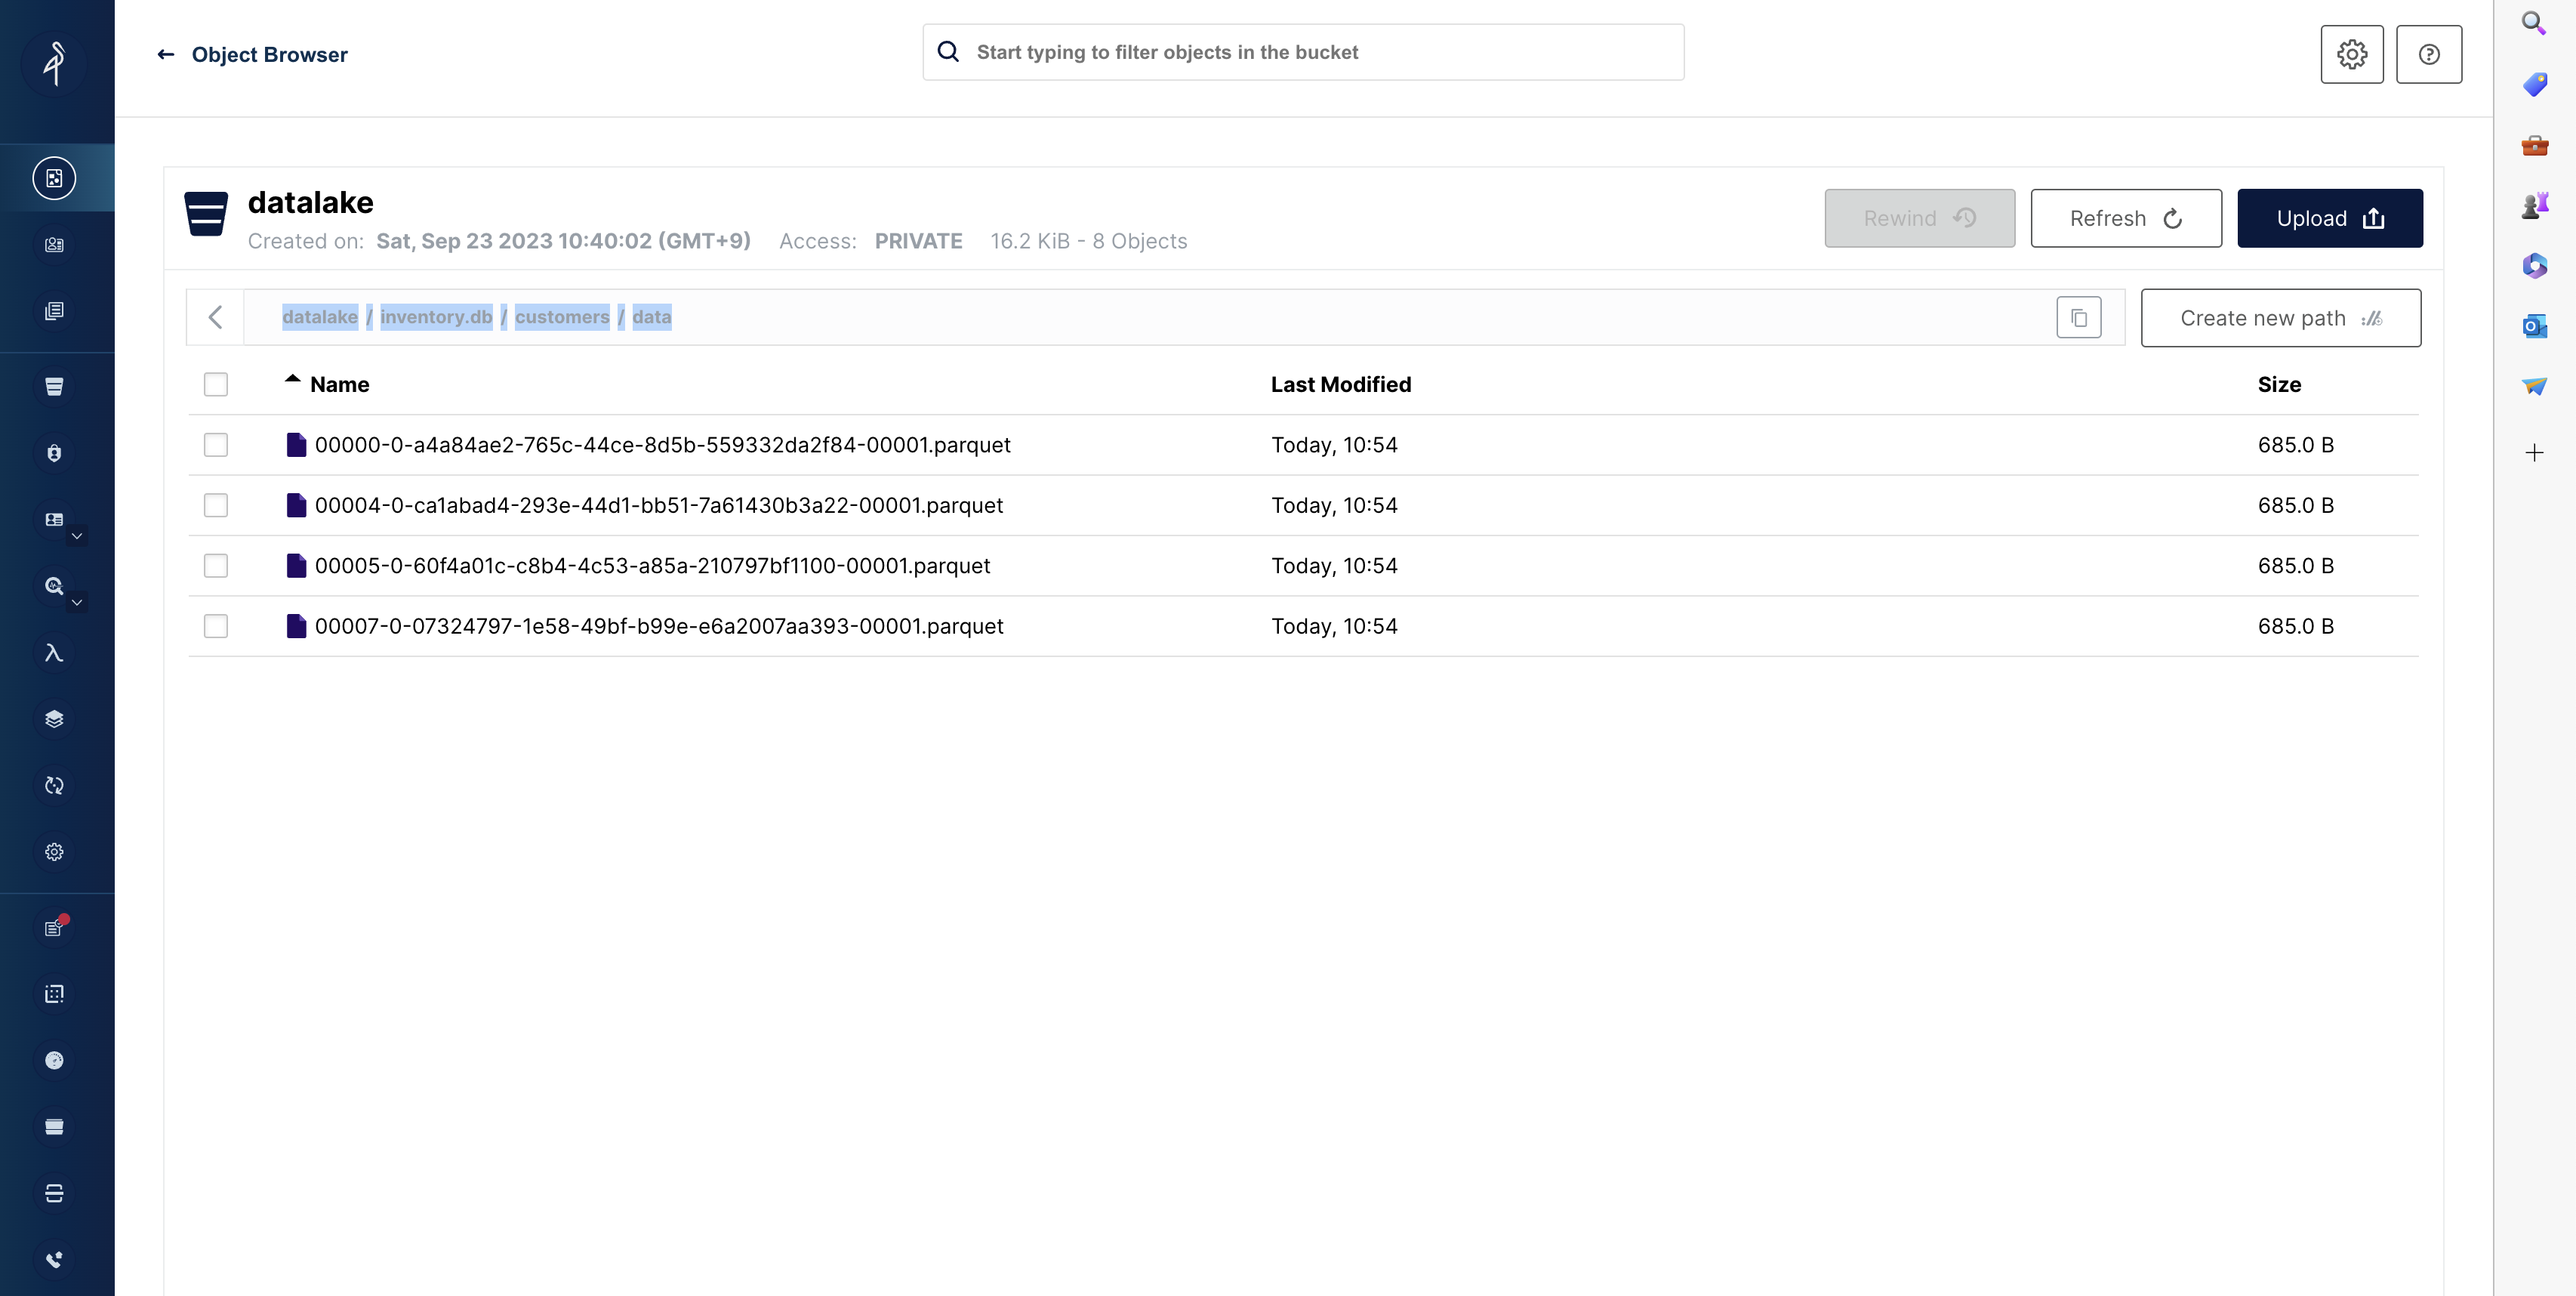Open the Lambda events sidebar icon
The height and width of the screenshot is (1296, 2576).
(x=54, y=653)
